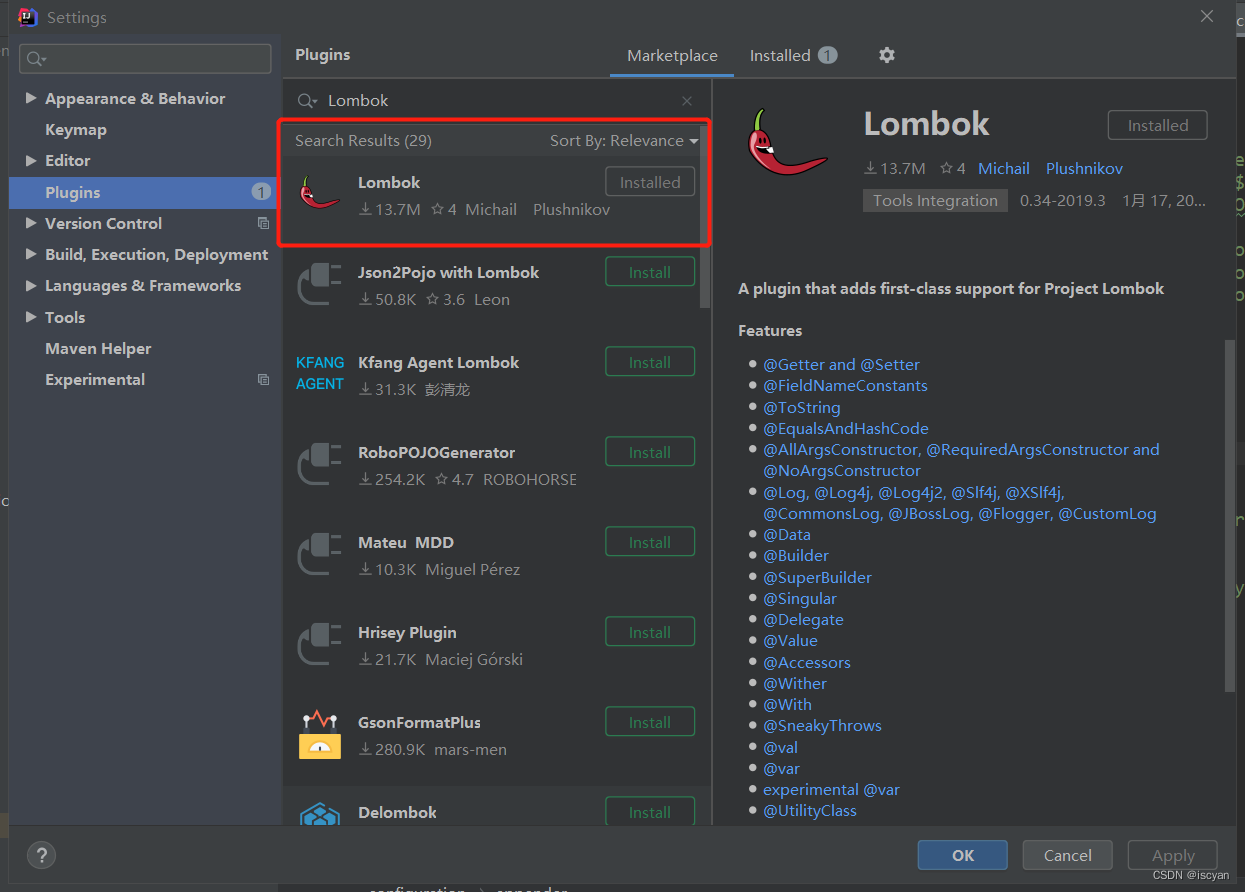The image size is (1245, 892).
Task: Click the Plugins update count badge
Action: tap(261, 192)
